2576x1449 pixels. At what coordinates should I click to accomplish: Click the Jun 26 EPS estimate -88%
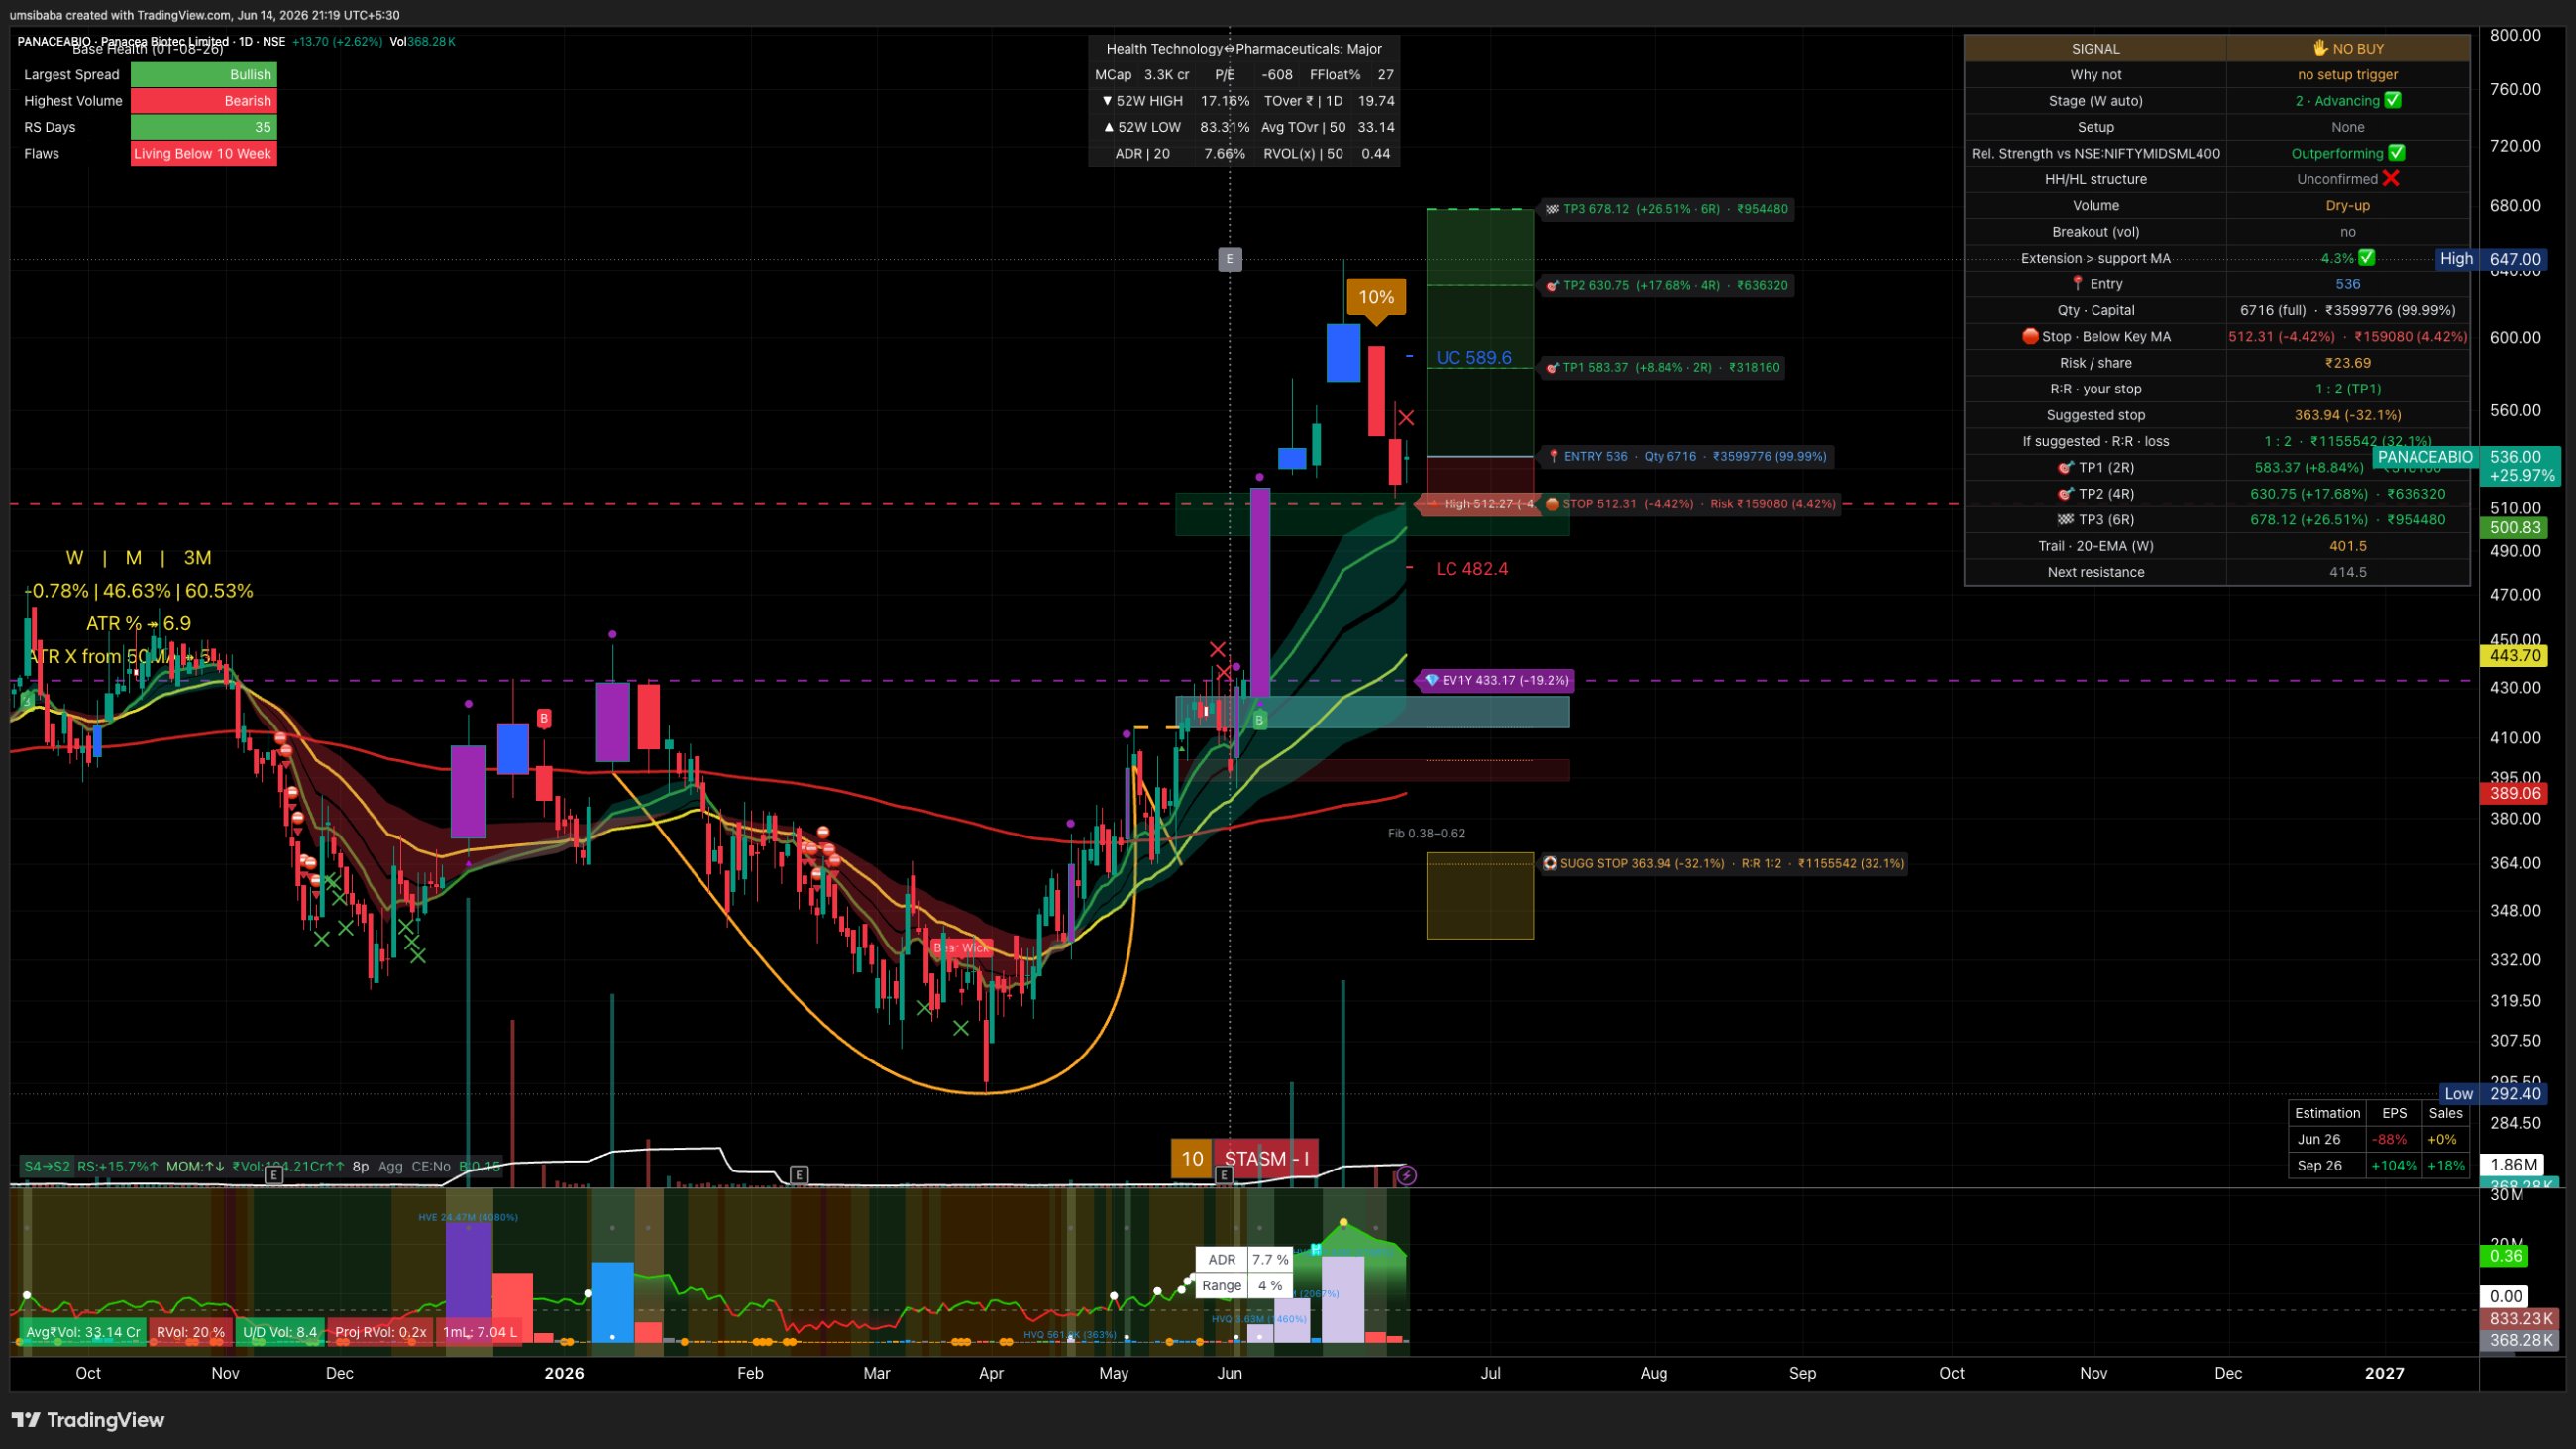tap(2391, 1139)
